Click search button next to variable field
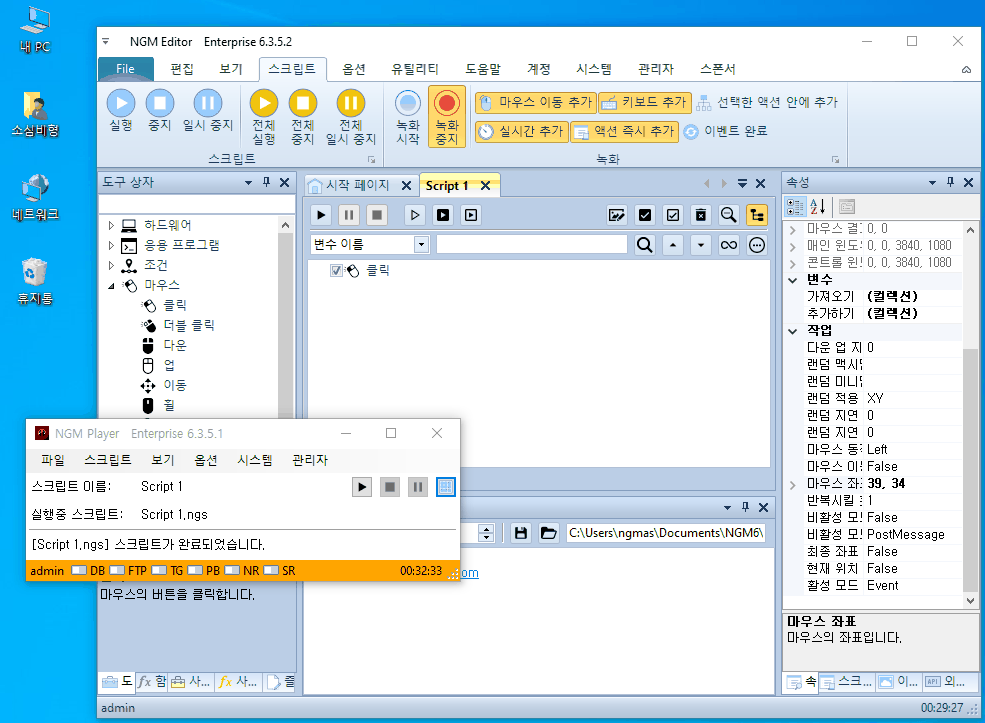Viewport: 985px width, 723px height. pos(645,244)
